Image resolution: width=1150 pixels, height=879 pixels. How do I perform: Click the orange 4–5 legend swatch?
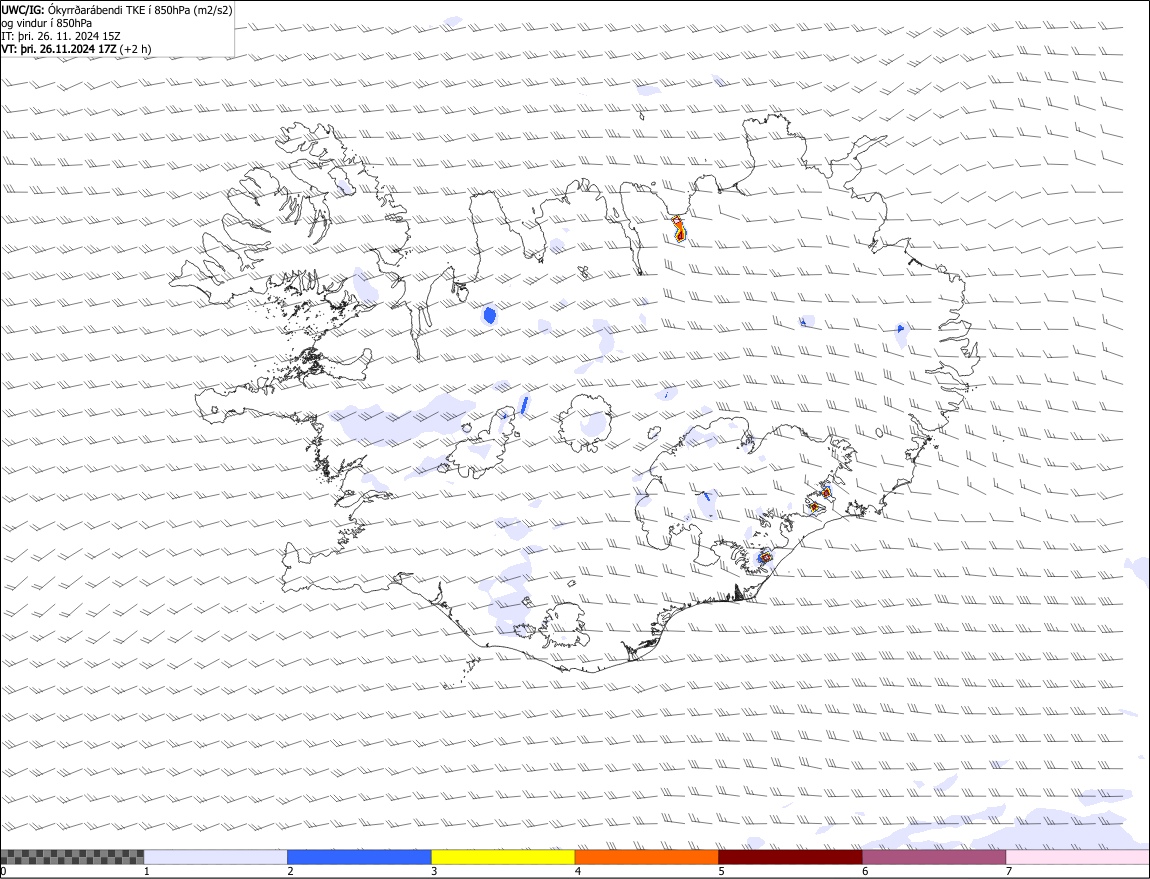(x=647, y=856)
